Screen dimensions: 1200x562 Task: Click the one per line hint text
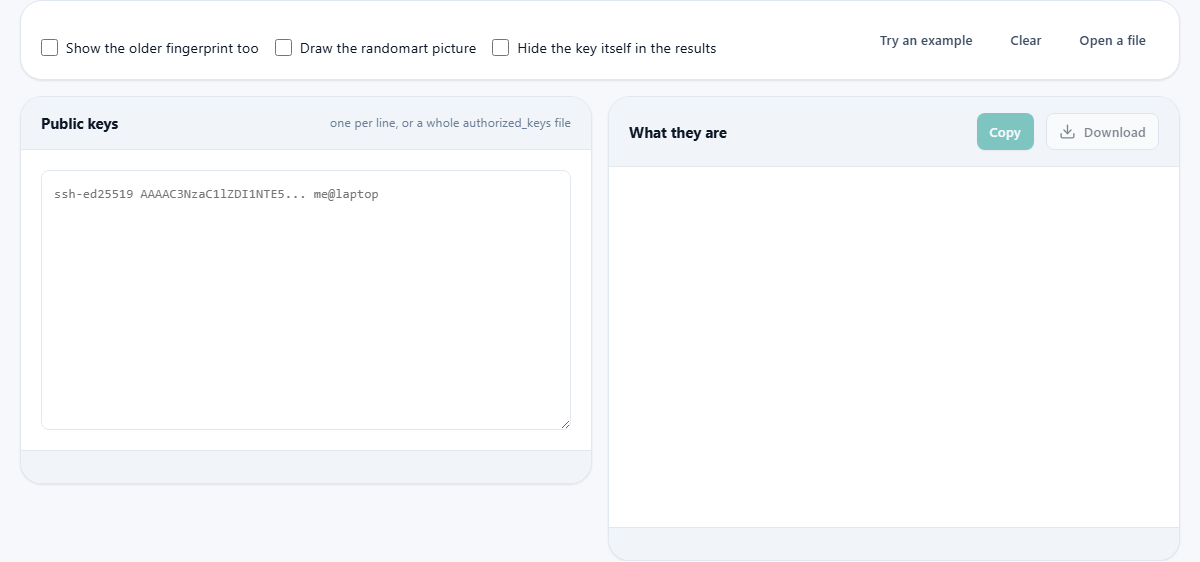[x=450, y=124]
